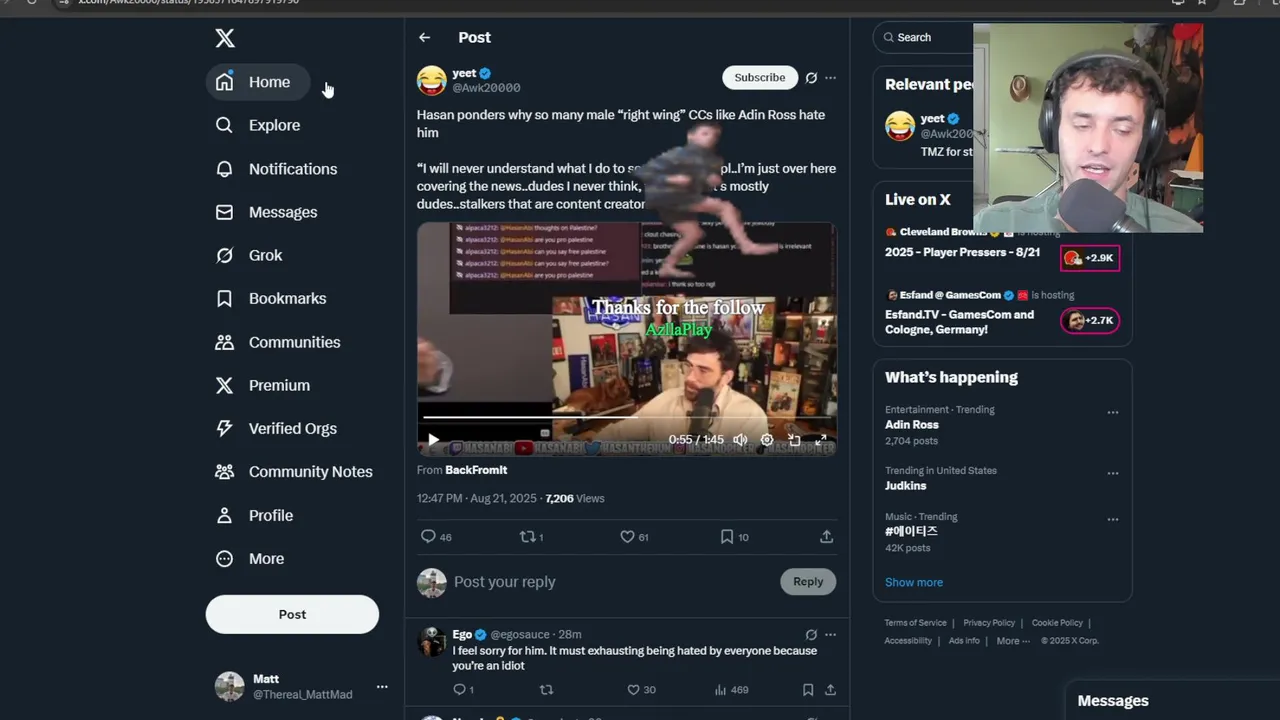The width and height of the screenshot is (1280, 720).
Task: Open Cookie Policy footer link
Action: click(x=1057, y=623)
